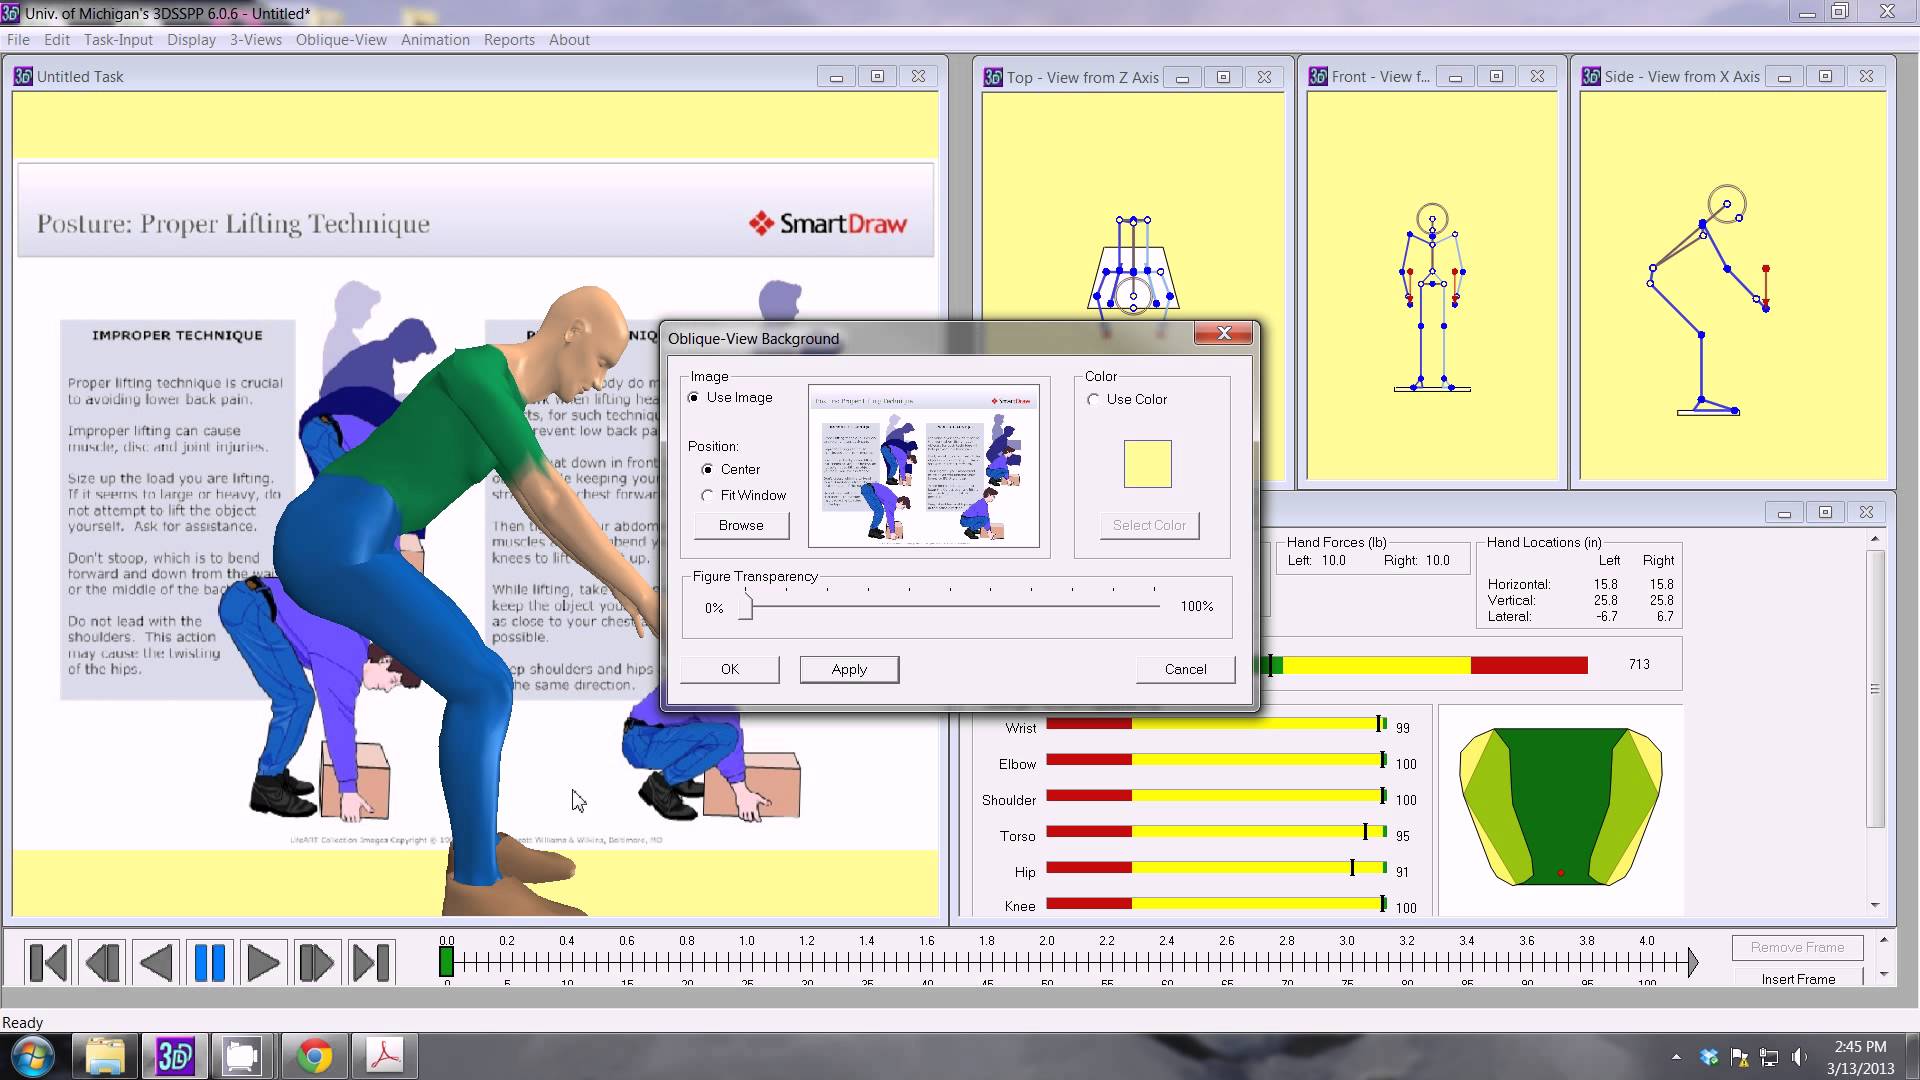This screenshot has height=1080, width=1920.
Task: Click the Wrist strength percentile bar
Action: pyautogui.click(x=1217, y=723)
